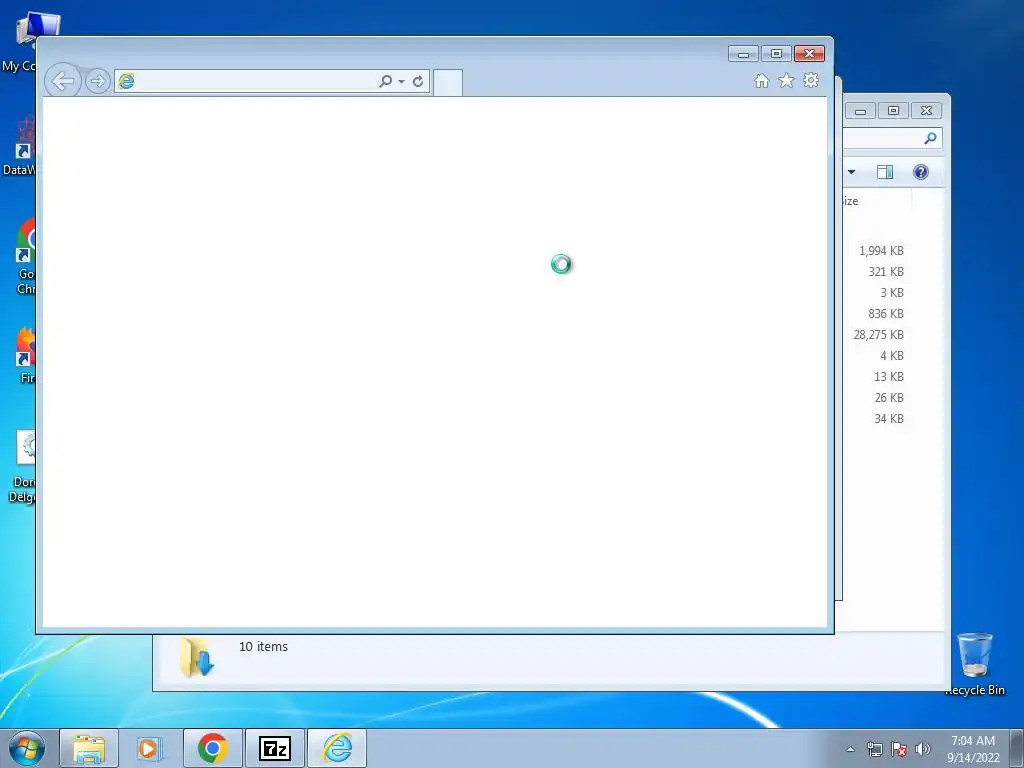Refresh the page in Internet Explorer
The width and height of the screenshot is (1024, 768).
pyautogui.click(x=418, y=81)
